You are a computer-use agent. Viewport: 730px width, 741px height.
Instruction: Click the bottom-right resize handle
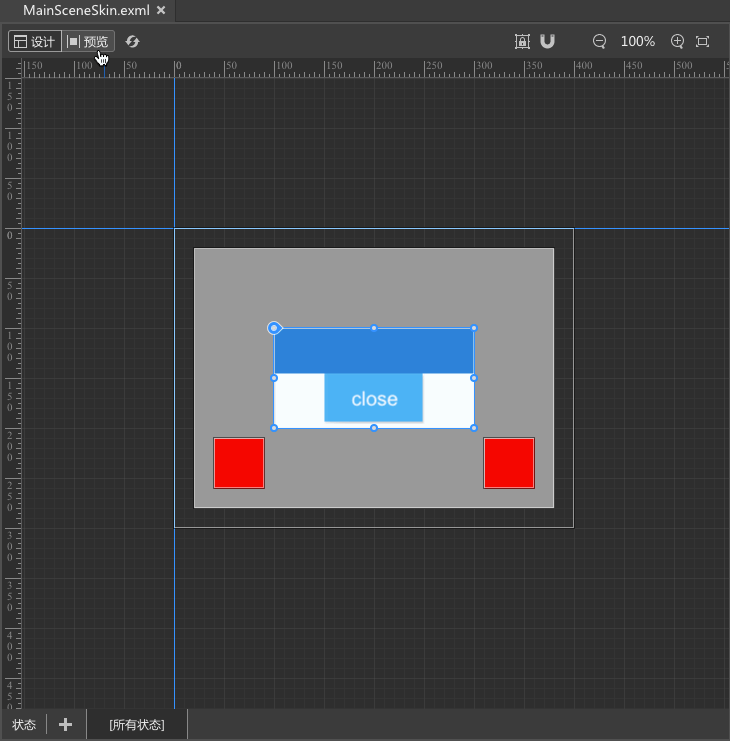474,428
